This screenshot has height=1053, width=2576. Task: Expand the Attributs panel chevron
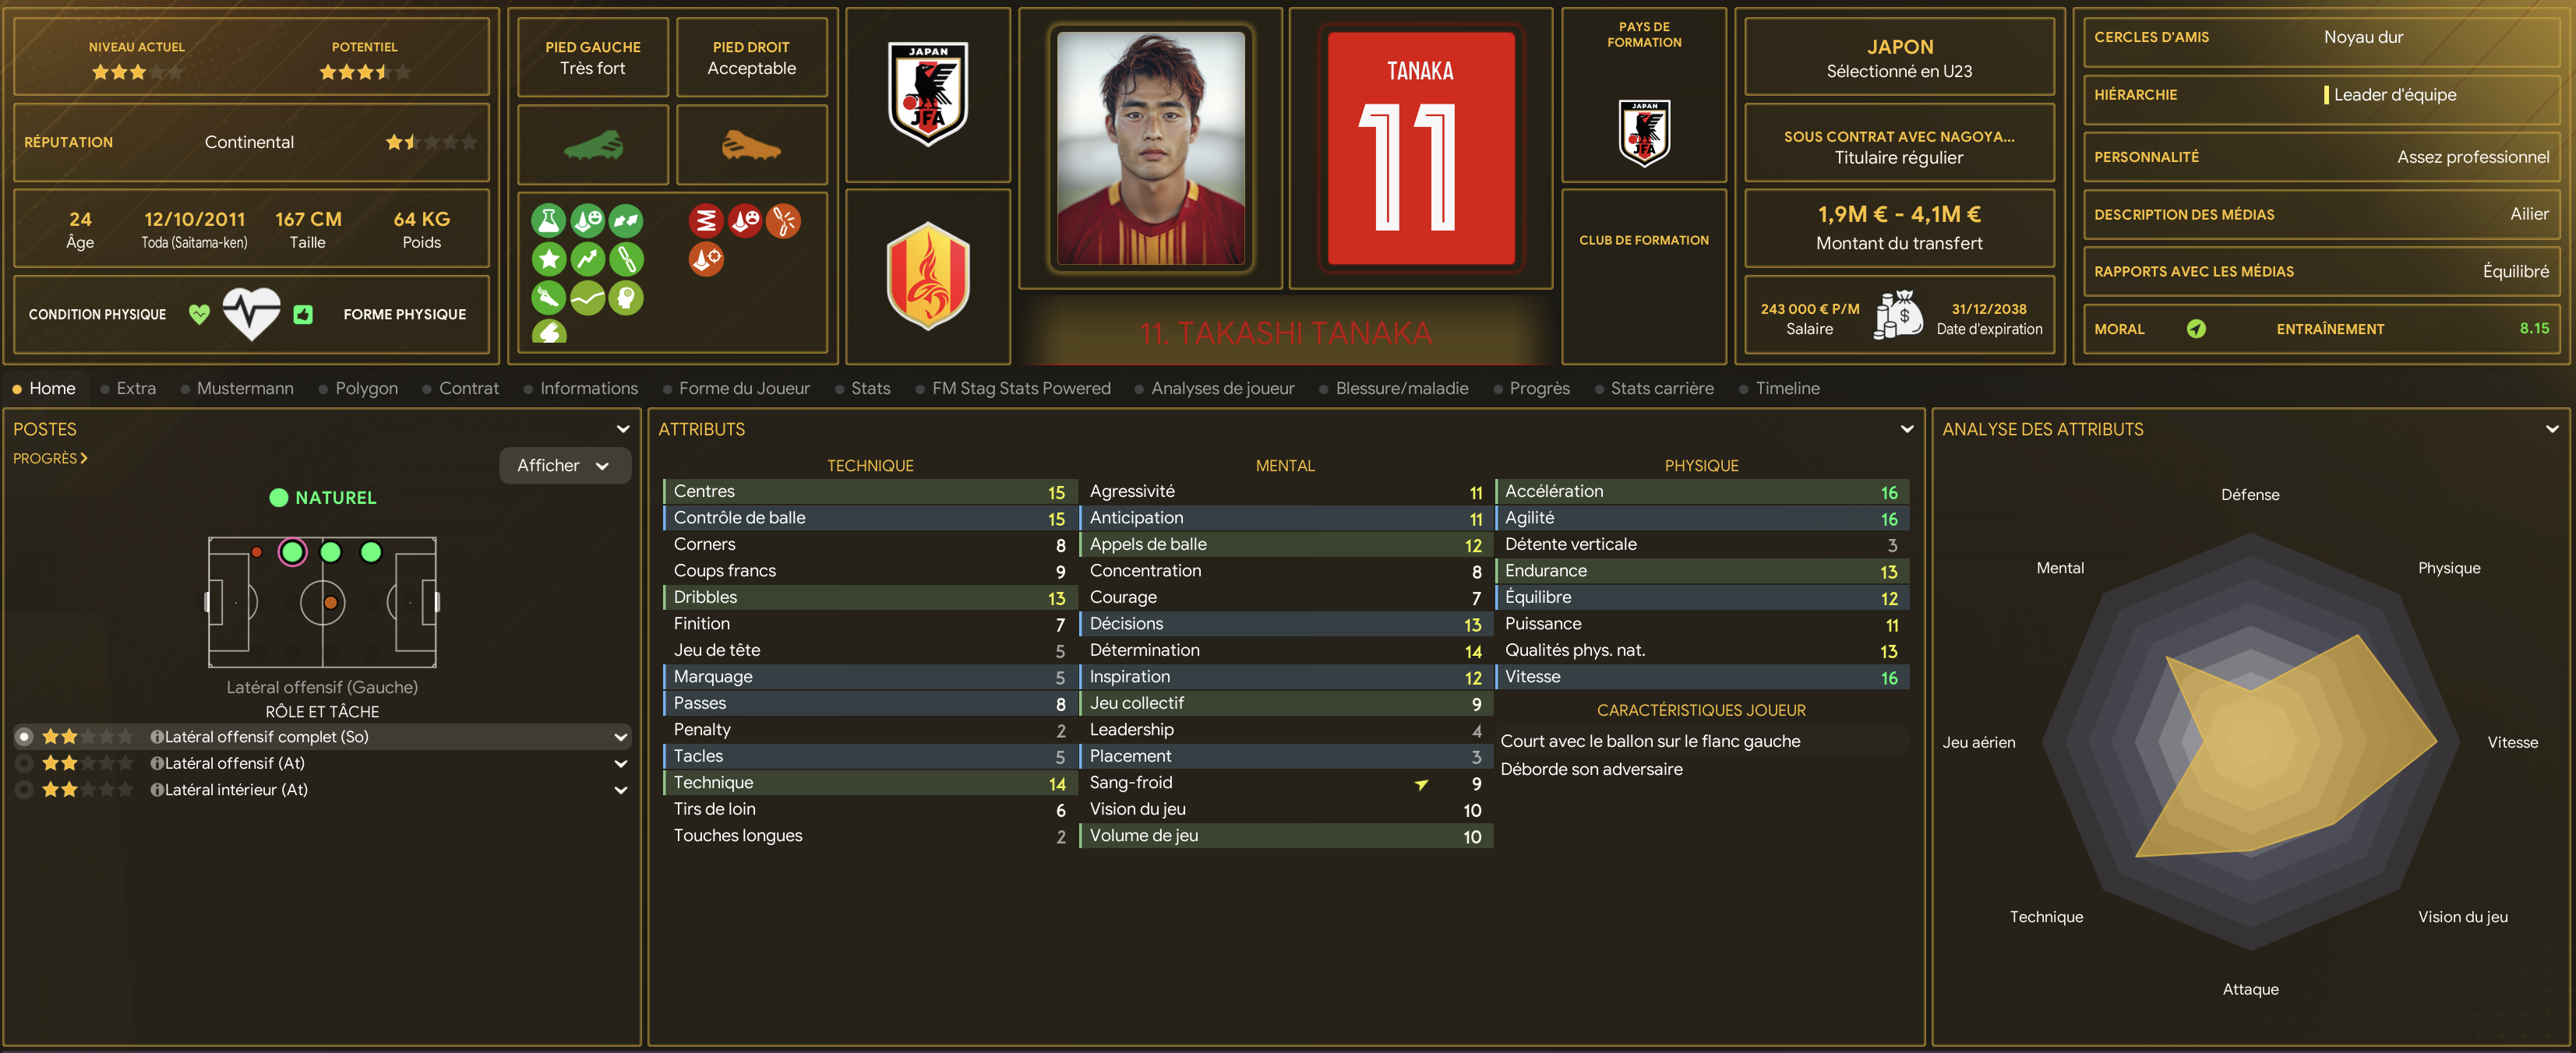point(1906,429)
